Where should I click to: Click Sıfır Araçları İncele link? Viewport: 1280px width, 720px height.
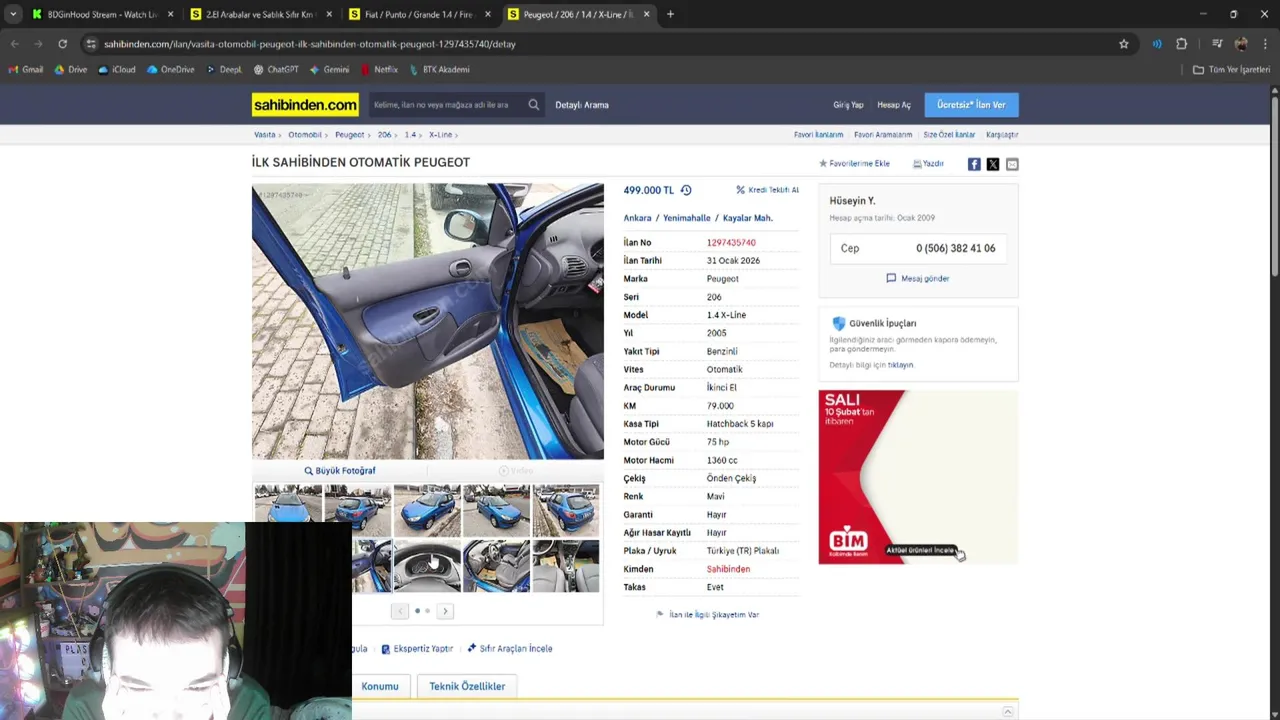(510, 649)
